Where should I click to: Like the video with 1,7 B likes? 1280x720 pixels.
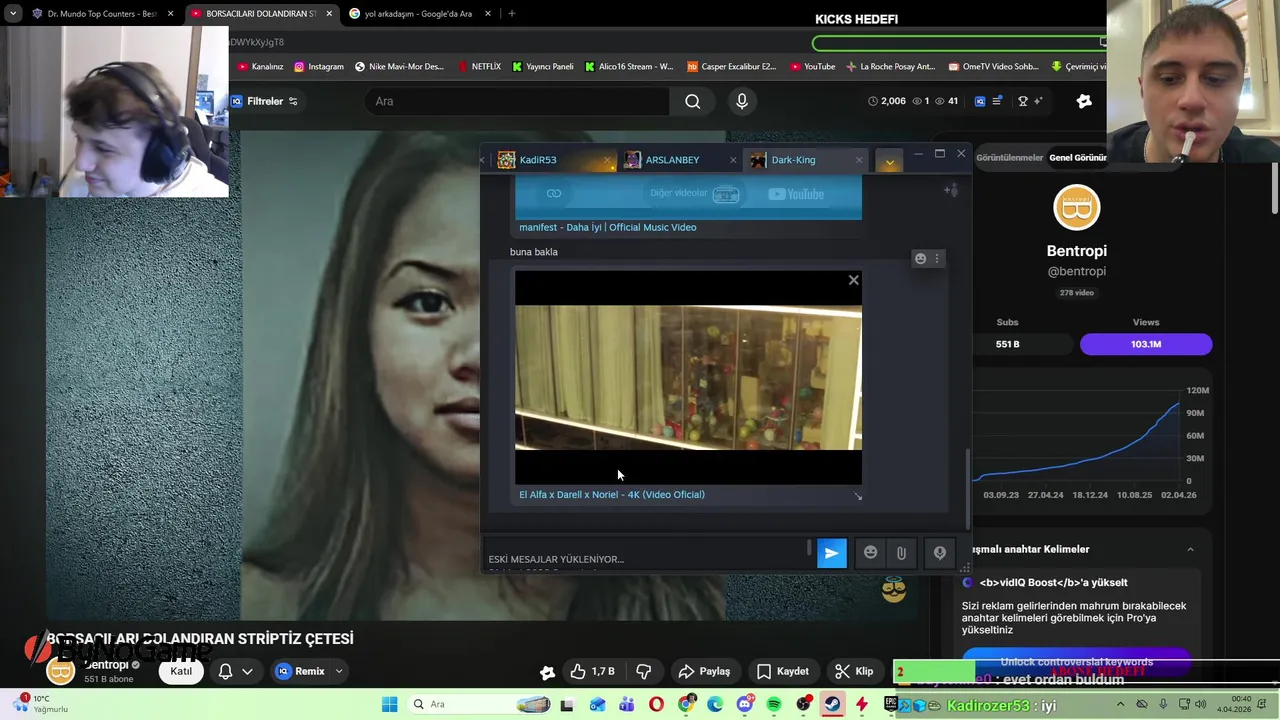[593, 671]
